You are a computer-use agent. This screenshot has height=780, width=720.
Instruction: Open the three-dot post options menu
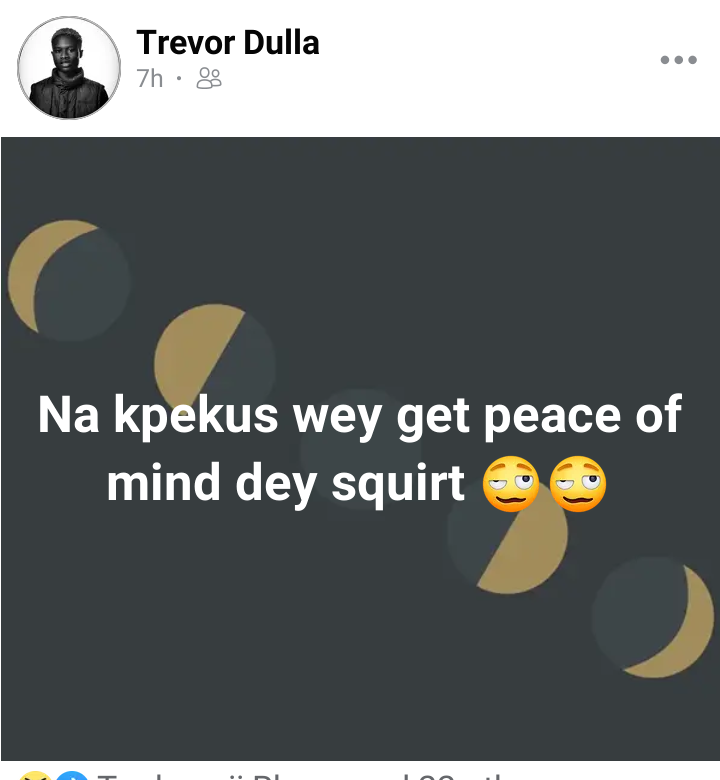[x=678, y=60]
